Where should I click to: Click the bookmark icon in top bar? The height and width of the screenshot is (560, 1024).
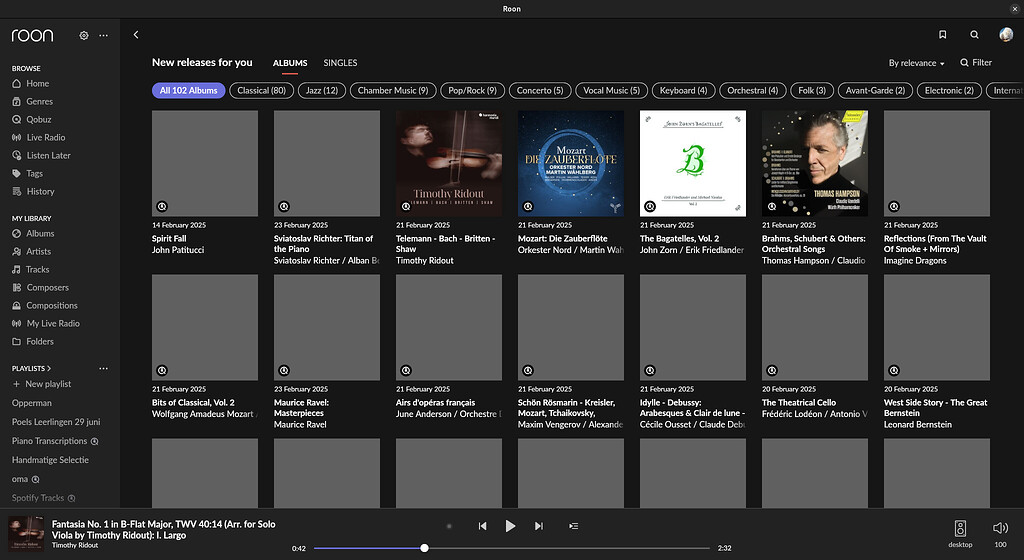pyautogui.click(x=942, y=35)
